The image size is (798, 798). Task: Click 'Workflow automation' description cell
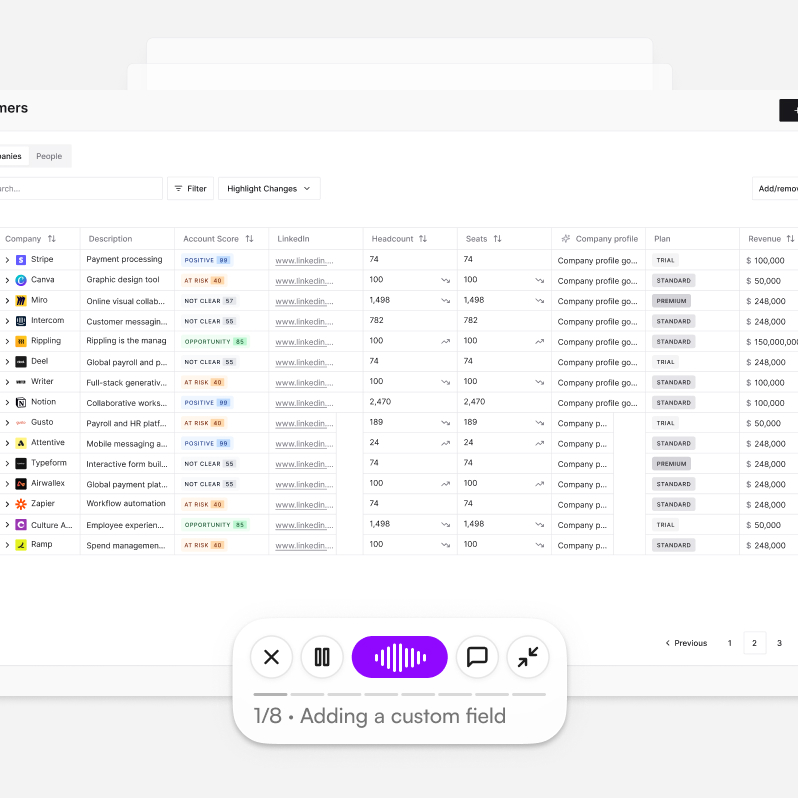126,503
